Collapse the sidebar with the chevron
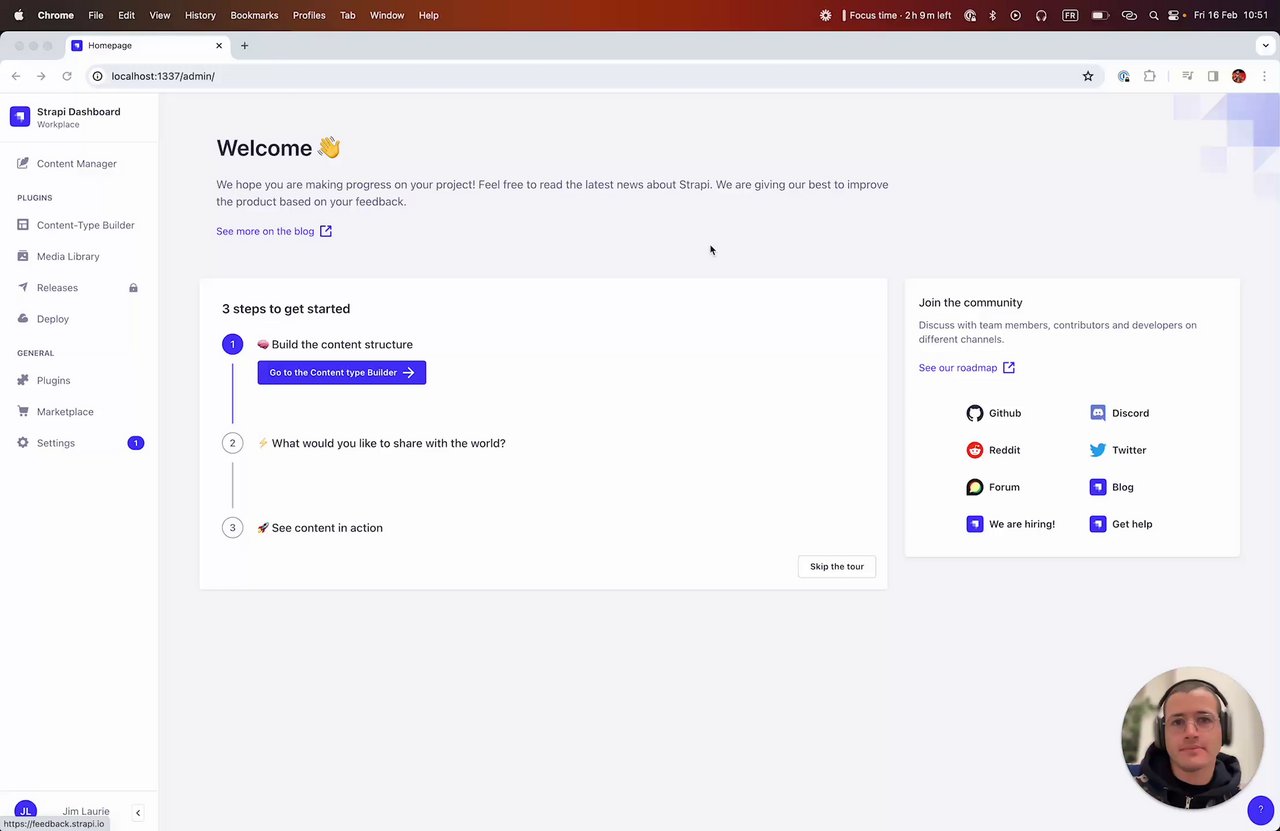Screen dimensions: 1280x831 [138, 813]
